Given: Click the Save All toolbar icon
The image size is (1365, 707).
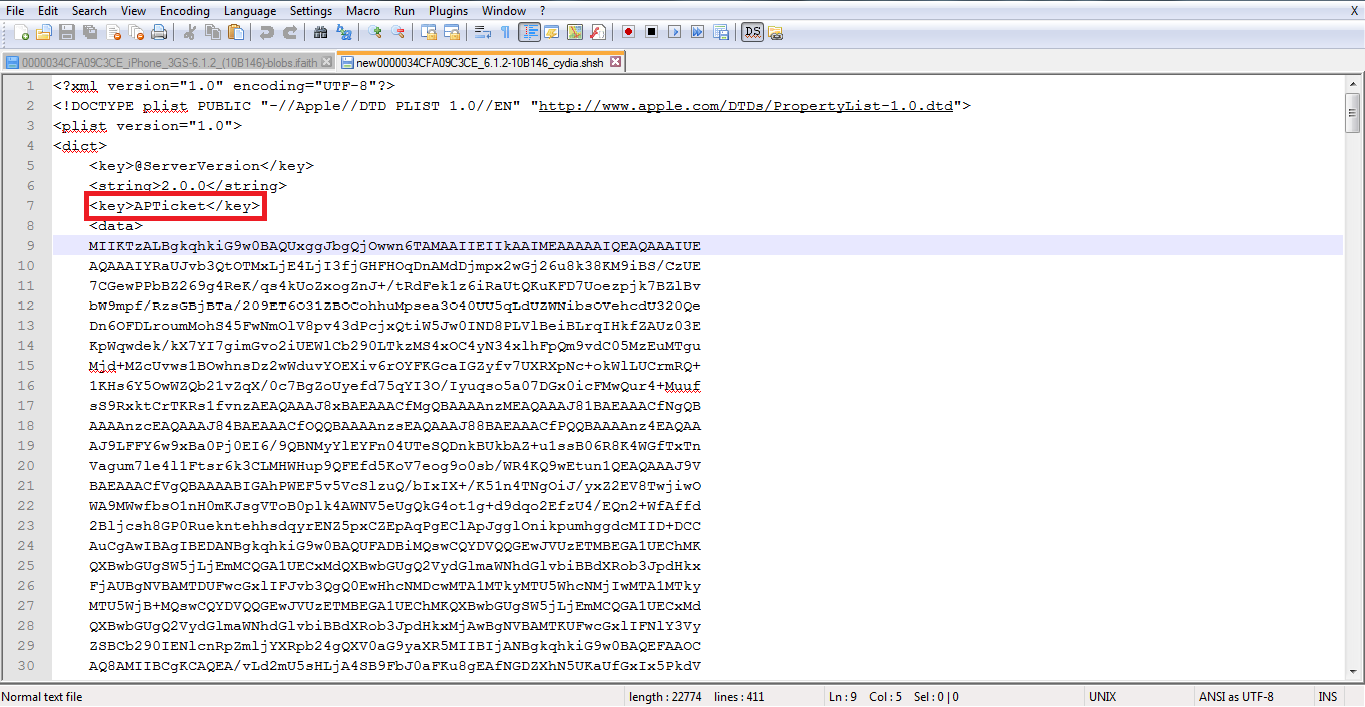Looking at the screenshot, I should tap(90, 32).
